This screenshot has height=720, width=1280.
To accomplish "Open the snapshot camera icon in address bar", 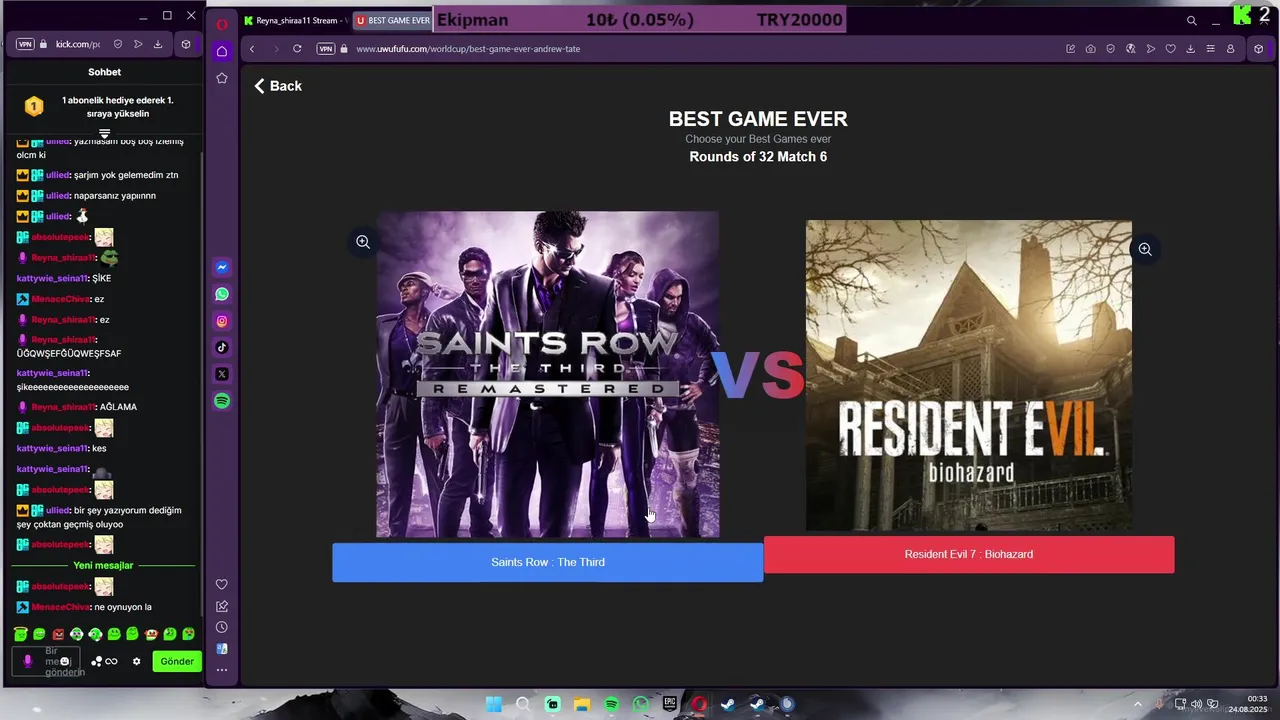I will pos(1090,48).
